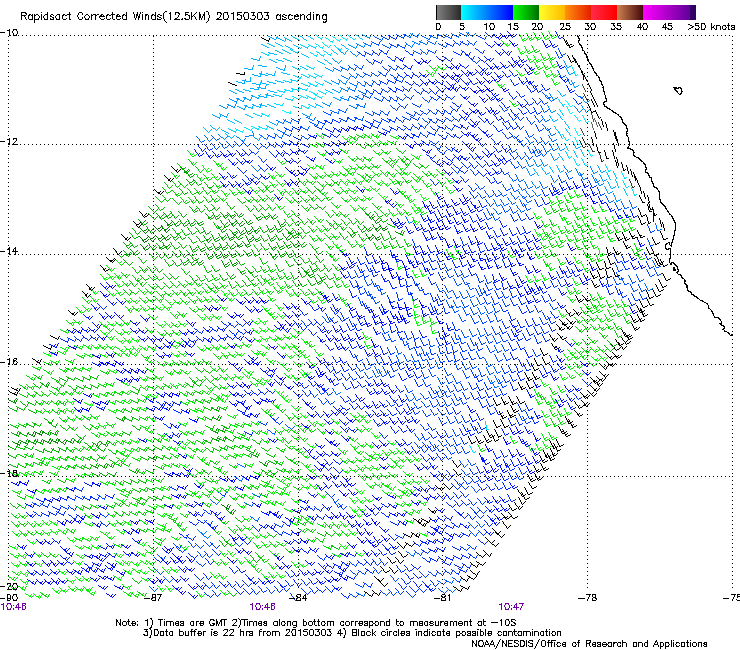Screen dimensions: 740x650
Task: Click the yellow 20-25 knots color segment
Action: click(x=552, y=12)
